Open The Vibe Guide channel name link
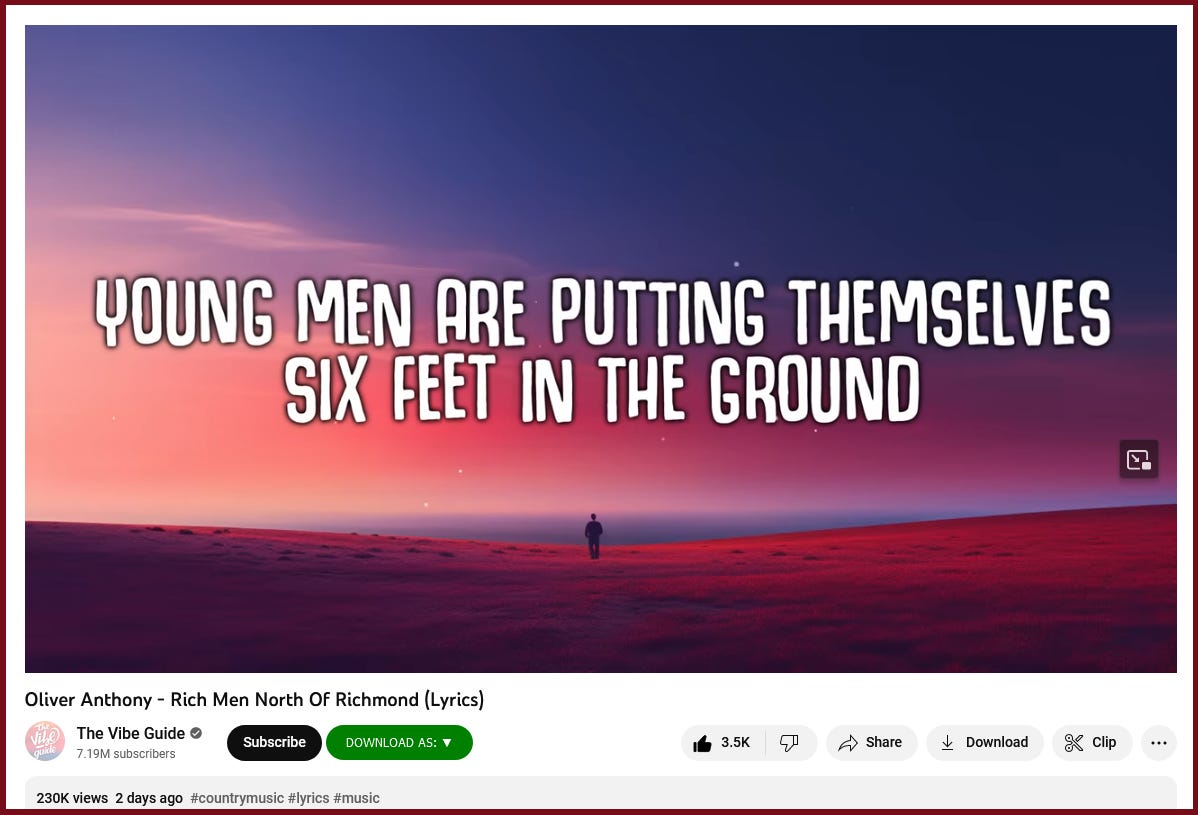 click(131, 733)
